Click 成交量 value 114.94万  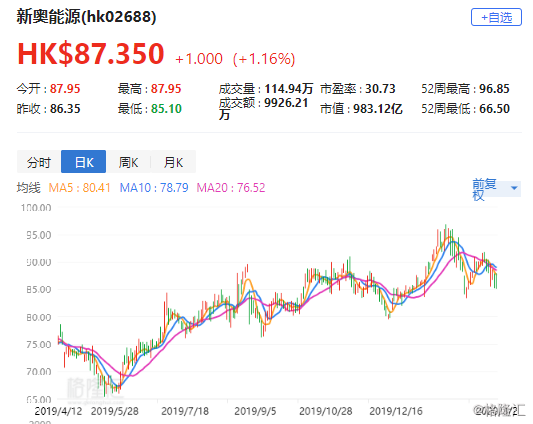[289, 89]
